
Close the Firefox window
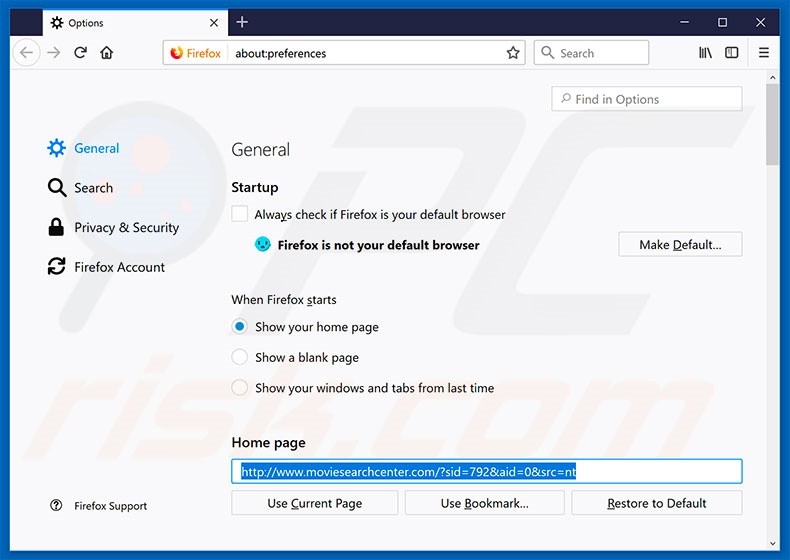[761, 22]
